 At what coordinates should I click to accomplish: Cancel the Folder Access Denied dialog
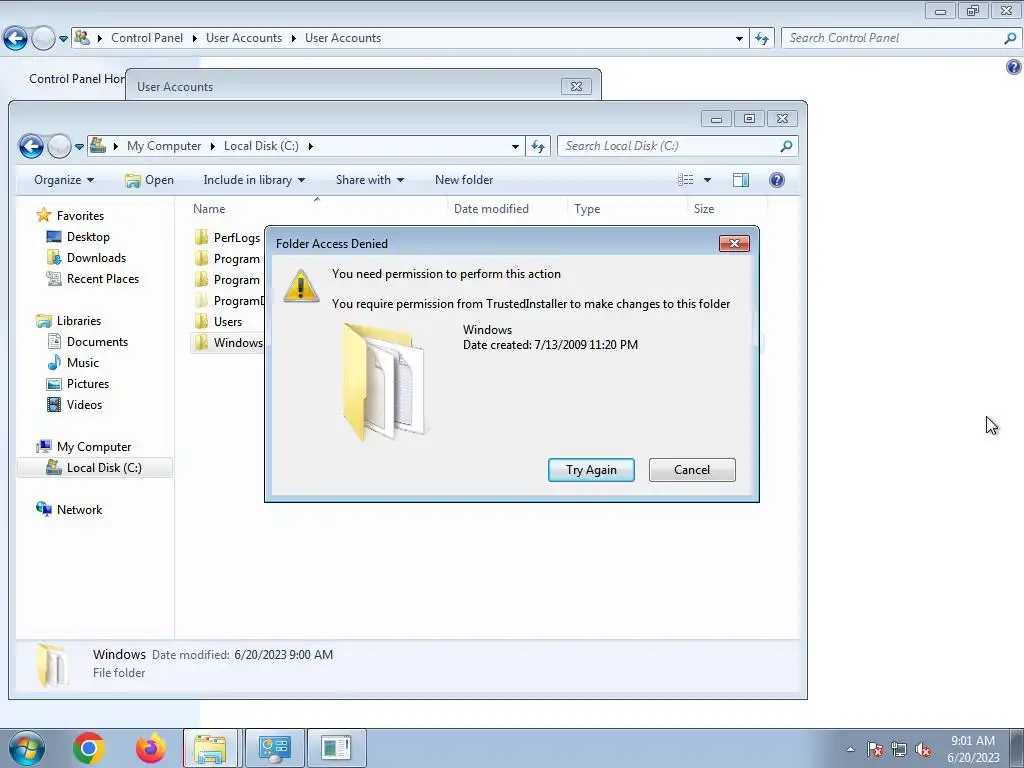(x=692, y=470)
